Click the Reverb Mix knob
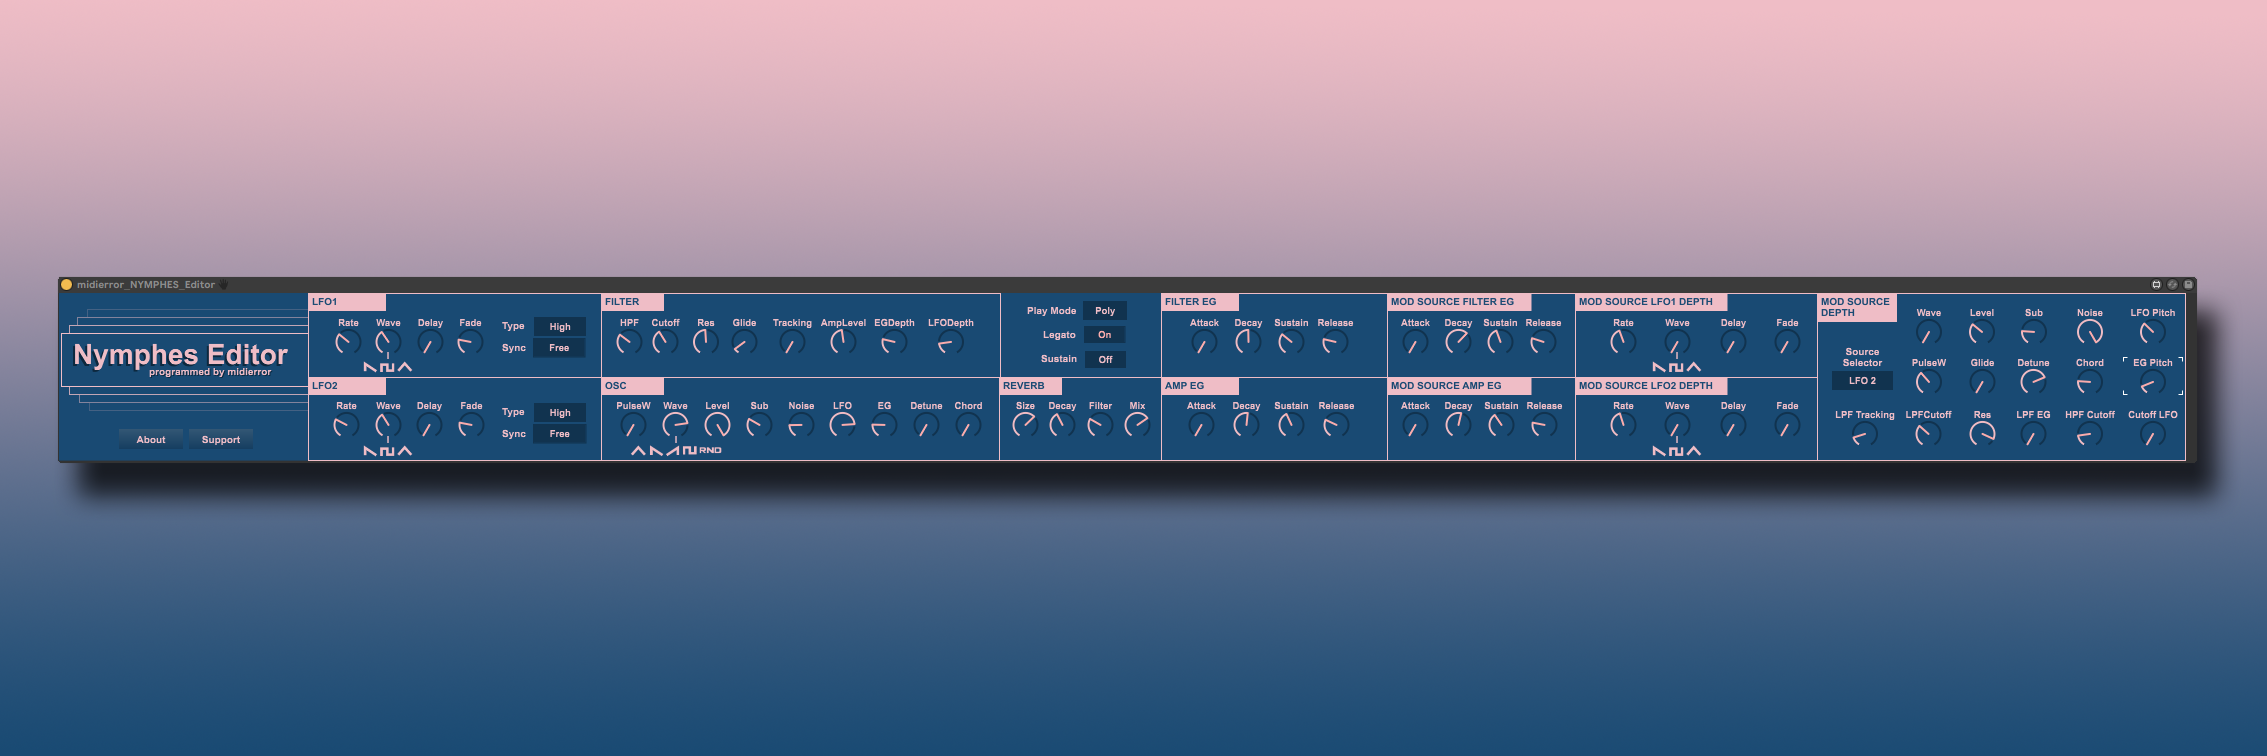The height and width of the screenshot is (756, 2267). point(1137,425)
